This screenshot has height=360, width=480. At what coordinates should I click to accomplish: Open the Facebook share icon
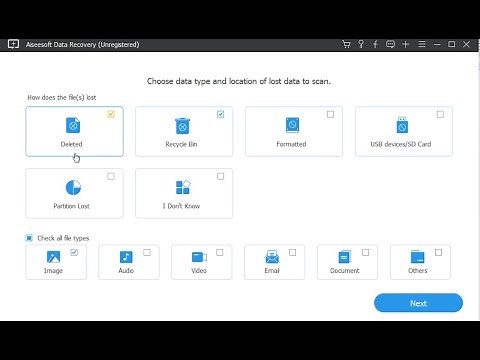[x=375, y=44]
